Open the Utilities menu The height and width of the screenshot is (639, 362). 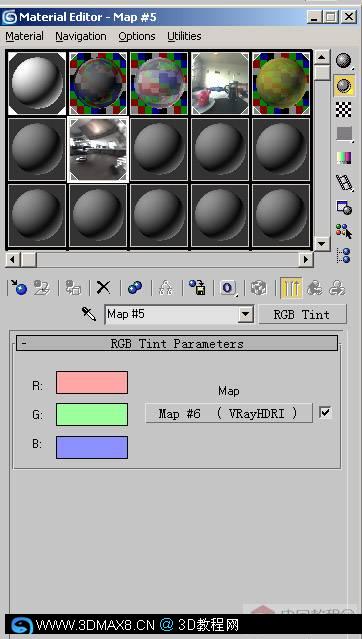click(184, 36)
